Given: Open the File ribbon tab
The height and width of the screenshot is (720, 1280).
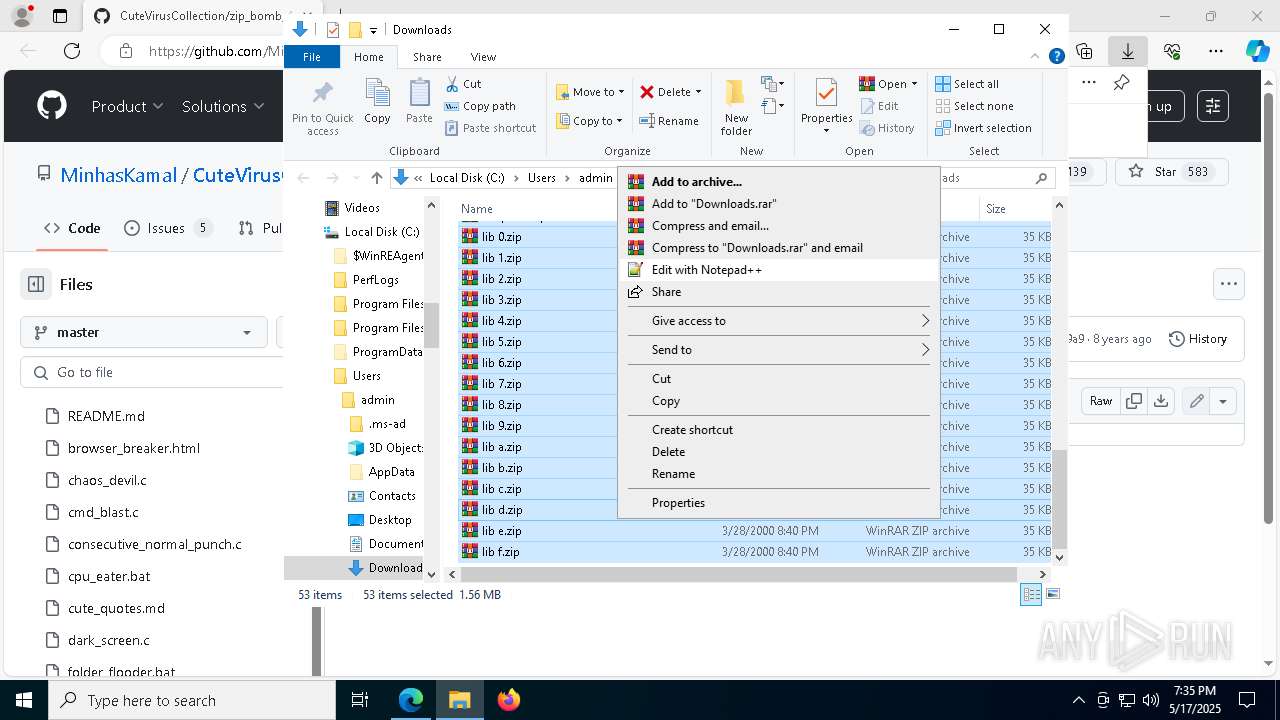Looking at the screenshot, I should [x=312, y=57].
